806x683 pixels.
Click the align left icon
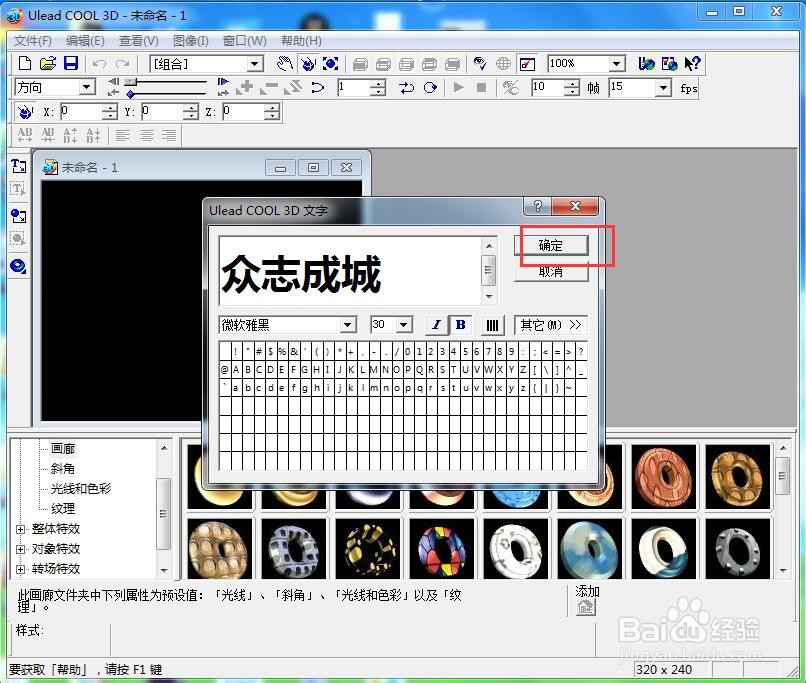[x=123, y=135]
